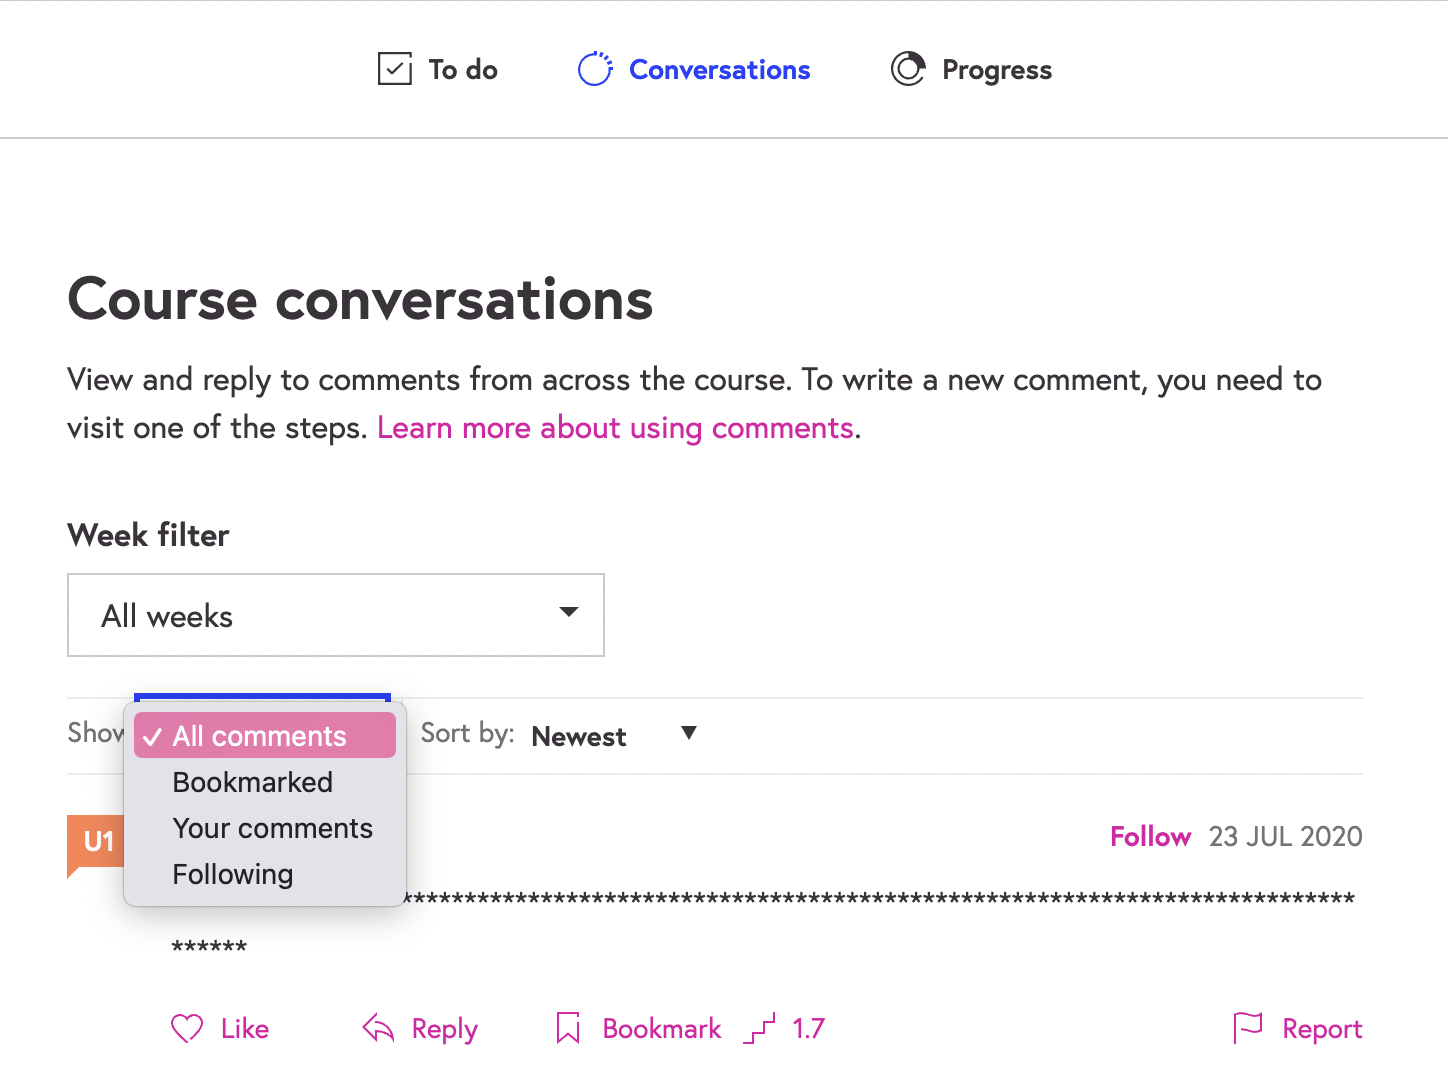1448x1088 pixels.
Task: Click the Bookmark ribbon icon
Action: click(568, 1028)
